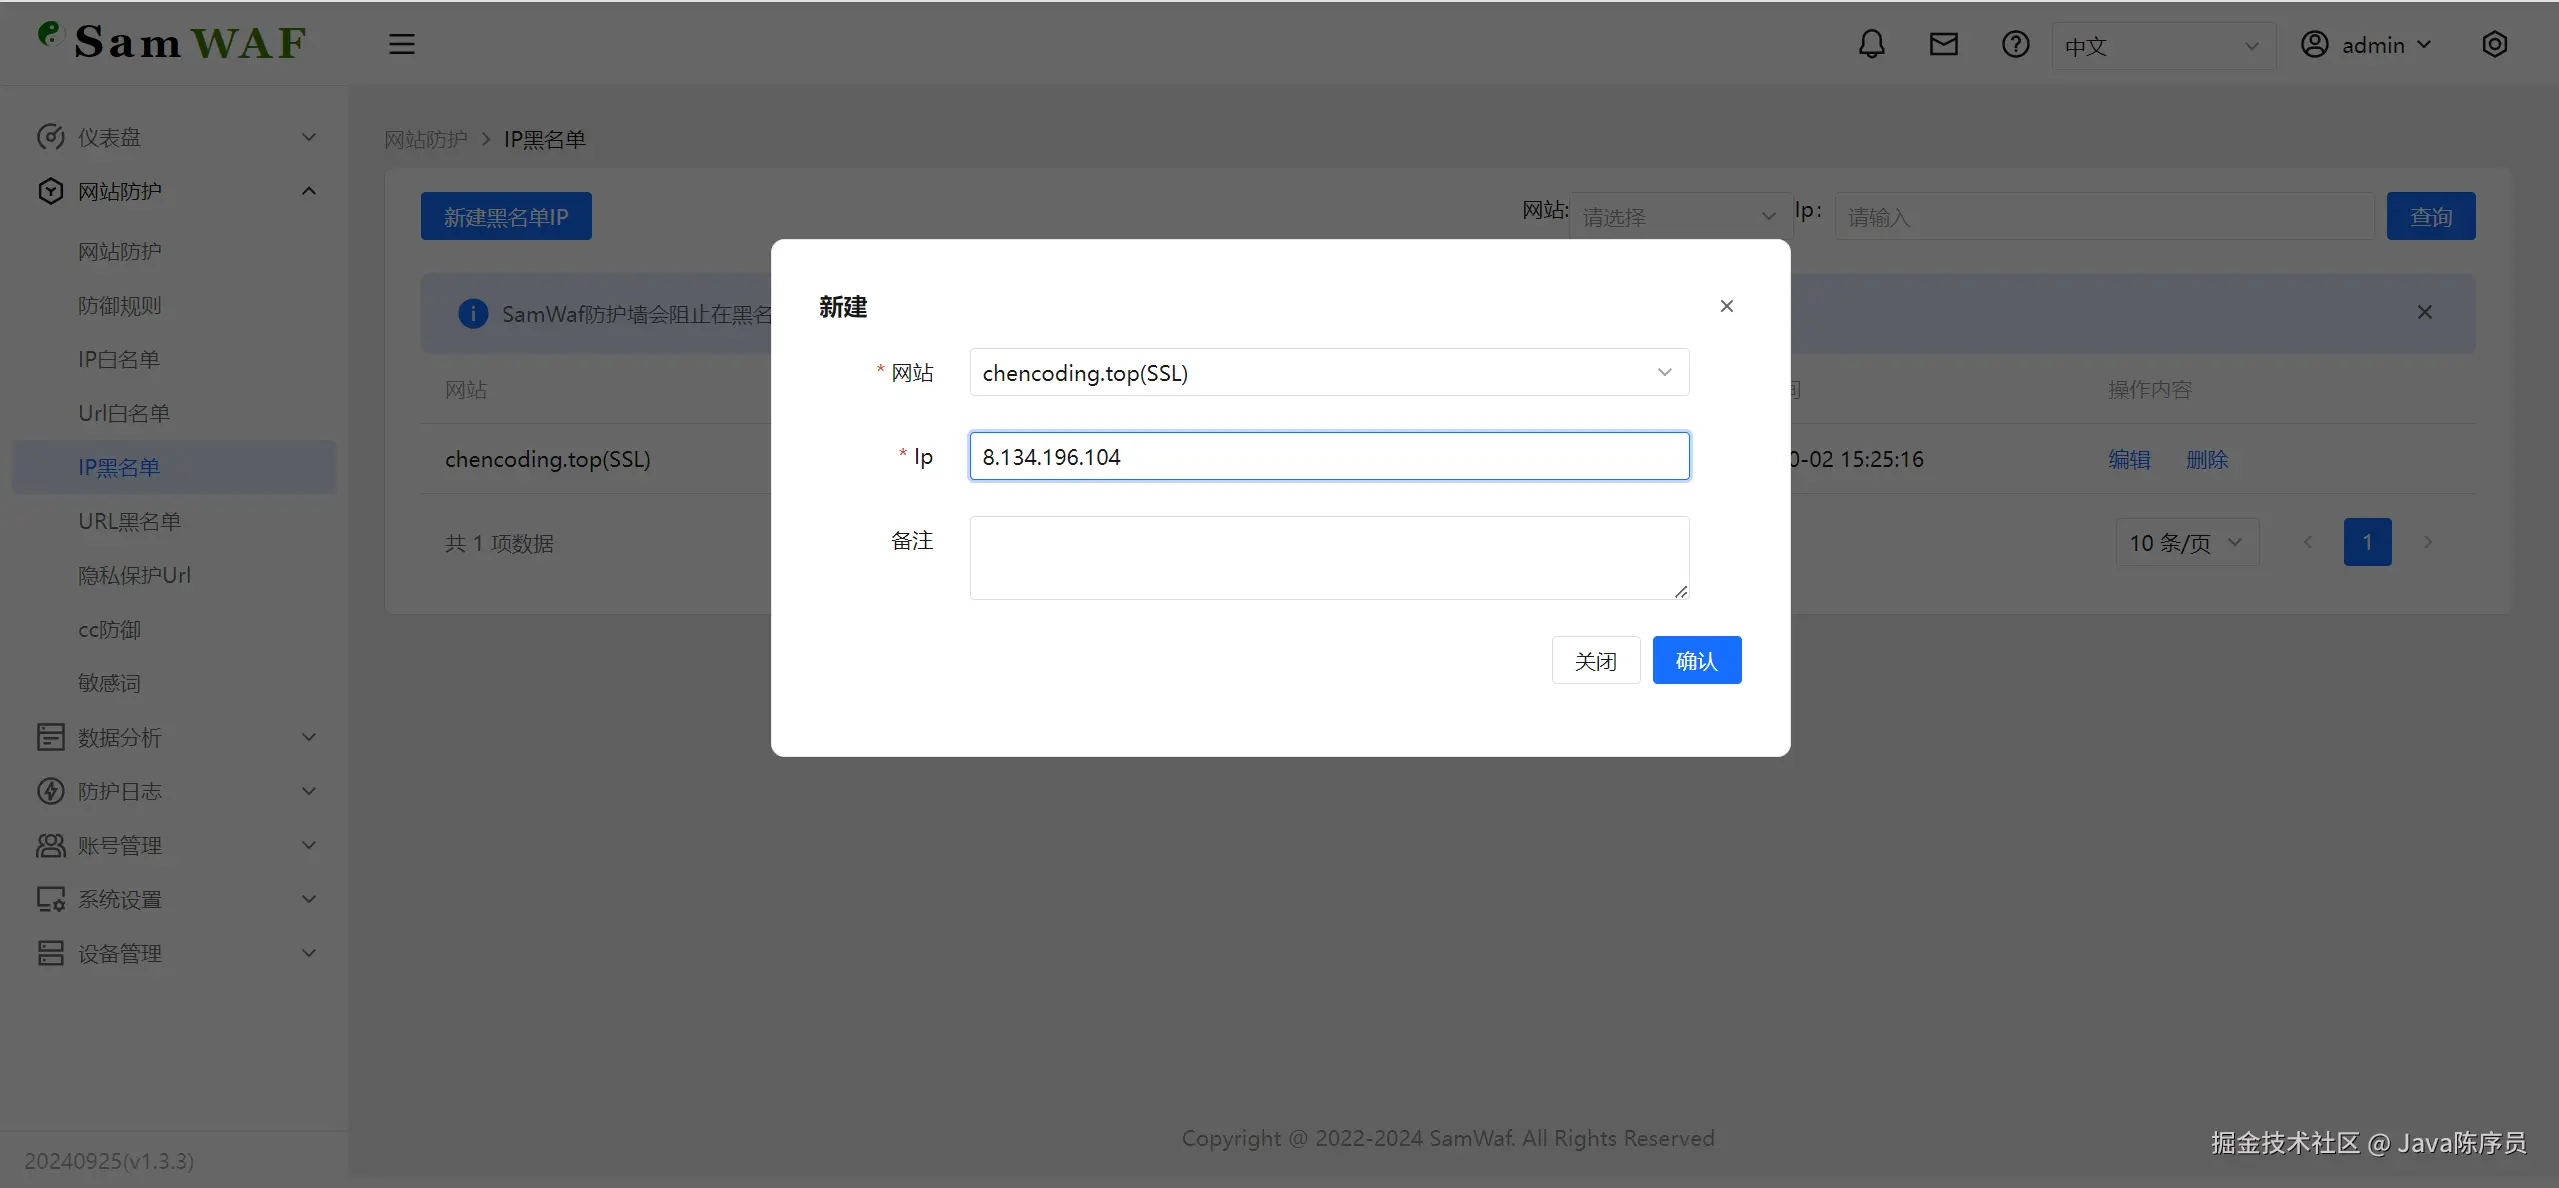The image size is (2559, 1188).
Task: Open the 10 条/页 page size selector
Action: pos(2185,542)
